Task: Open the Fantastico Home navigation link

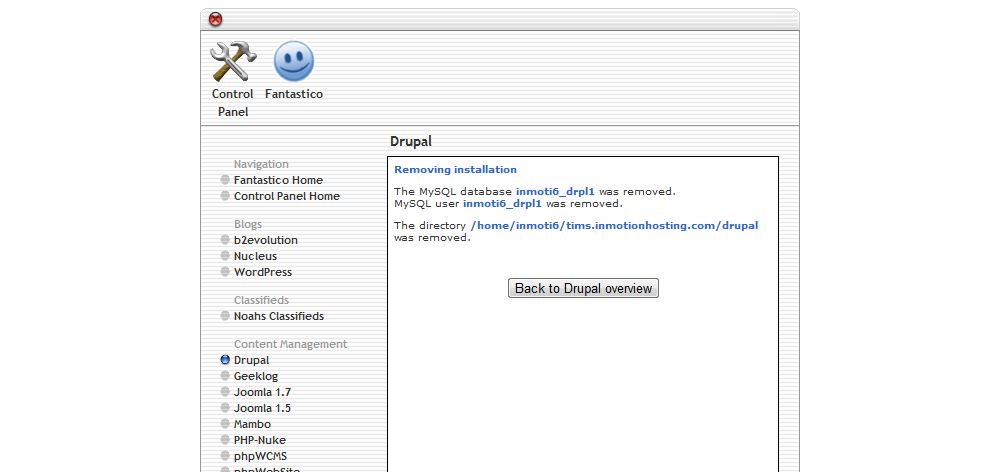Action: point(278,180)
